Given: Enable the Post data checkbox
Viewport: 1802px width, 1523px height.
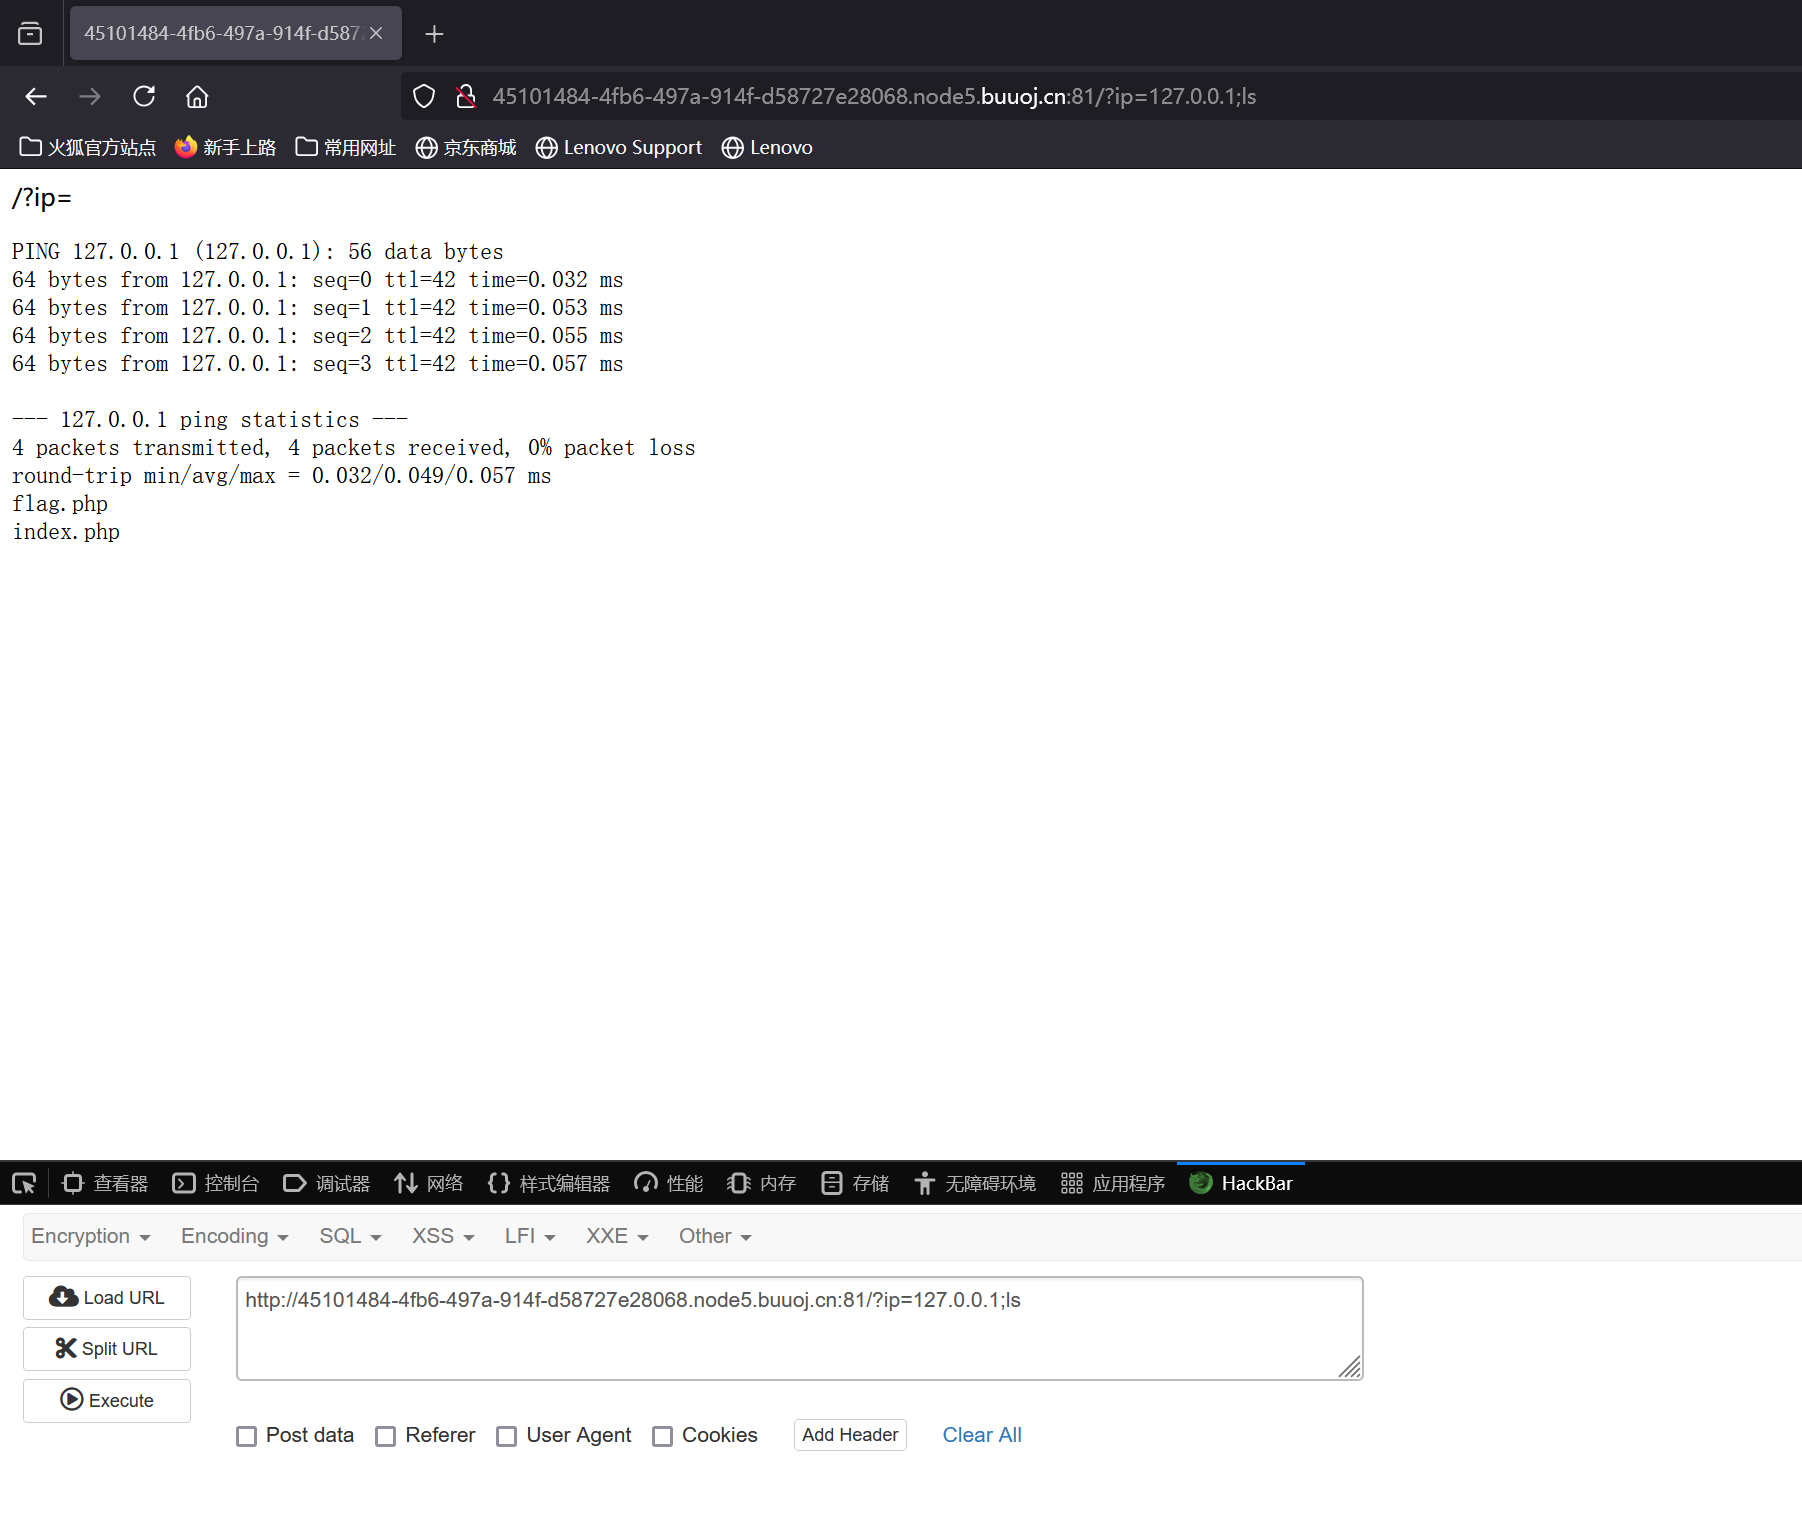Looking at the screenshot, I should tap(246, 1436).
